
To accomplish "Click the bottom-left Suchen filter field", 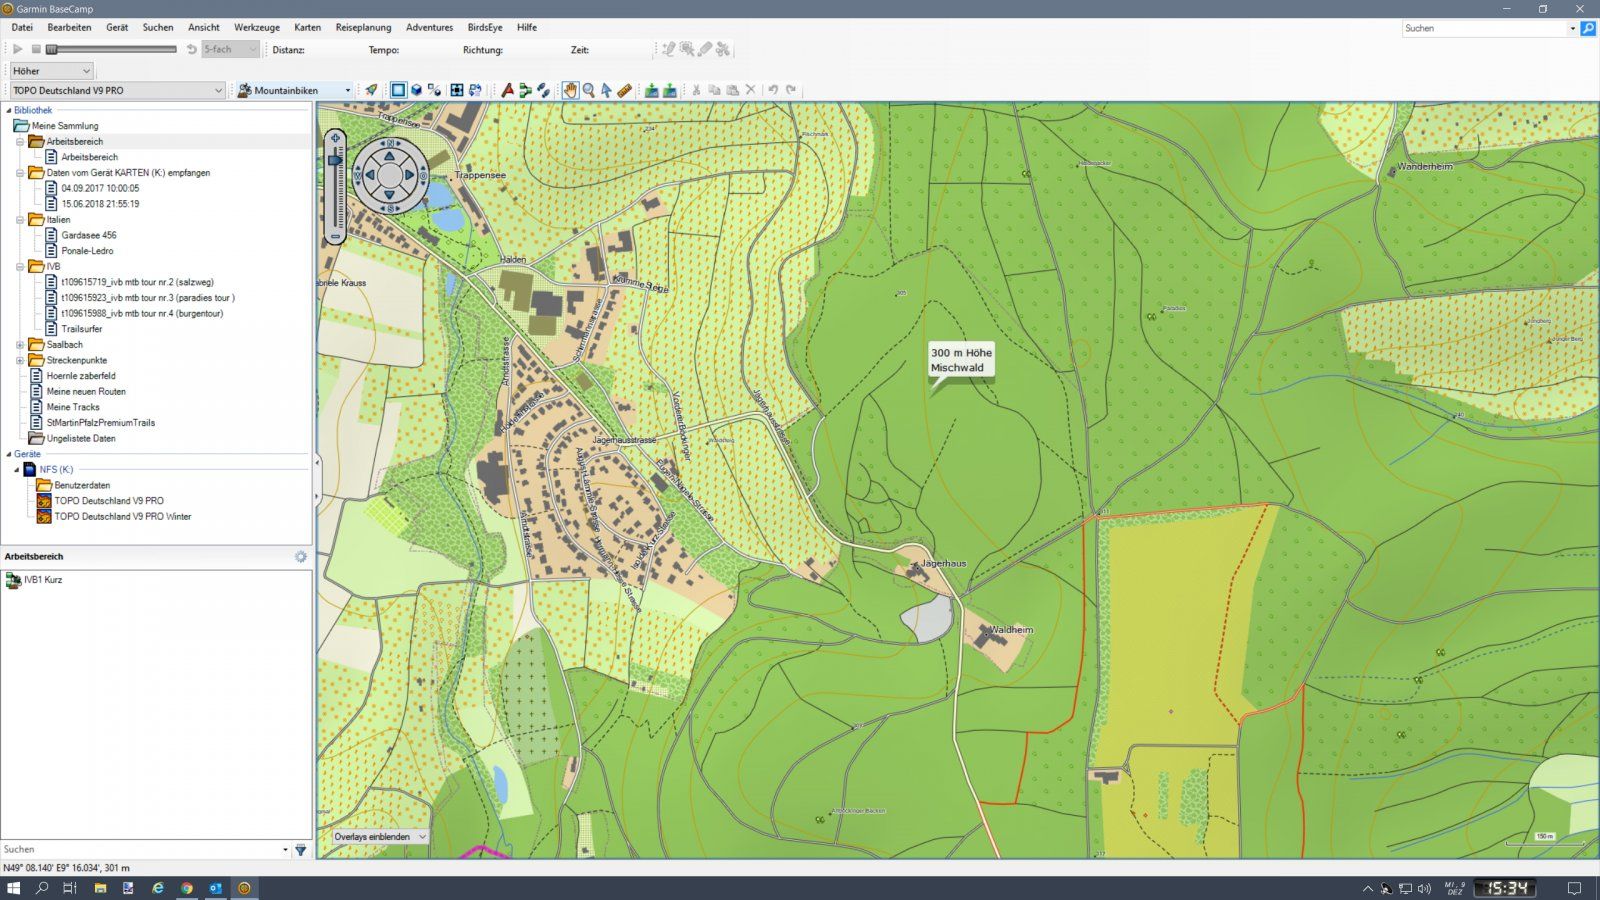I will click(145, 850).
